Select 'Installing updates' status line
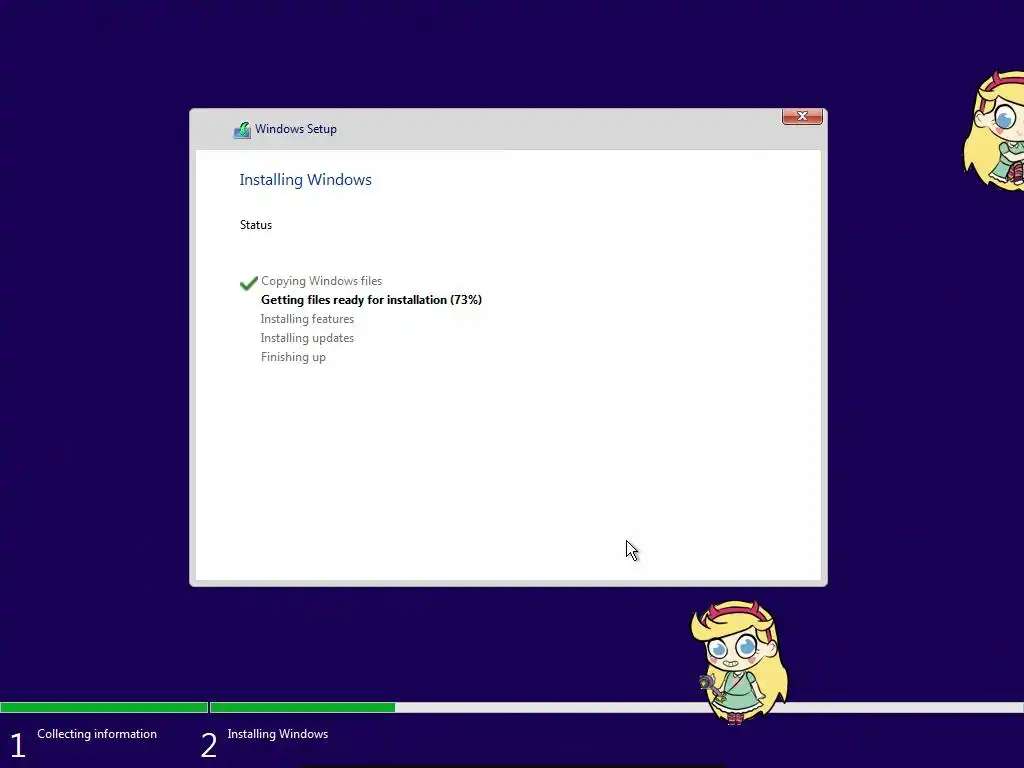Viewport: 1024px width, 768px height. pyautogui.click(x=307, y=338)
